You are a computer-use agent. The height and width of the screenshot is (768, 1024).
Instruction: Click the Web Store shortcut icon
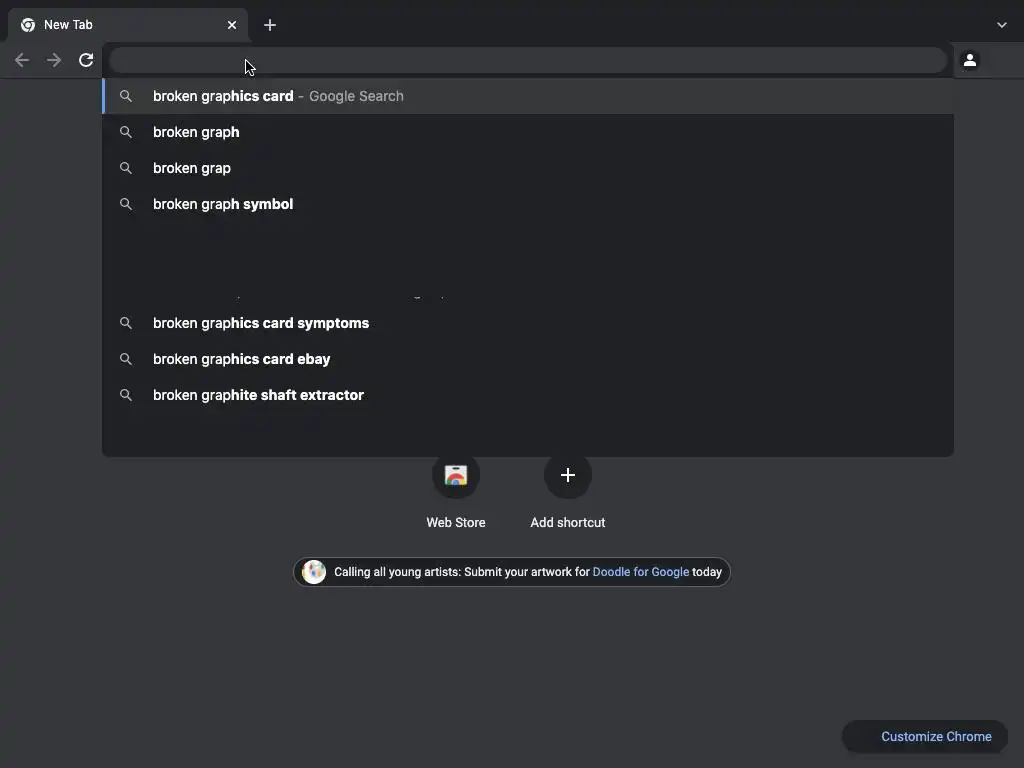pos(456,475)
